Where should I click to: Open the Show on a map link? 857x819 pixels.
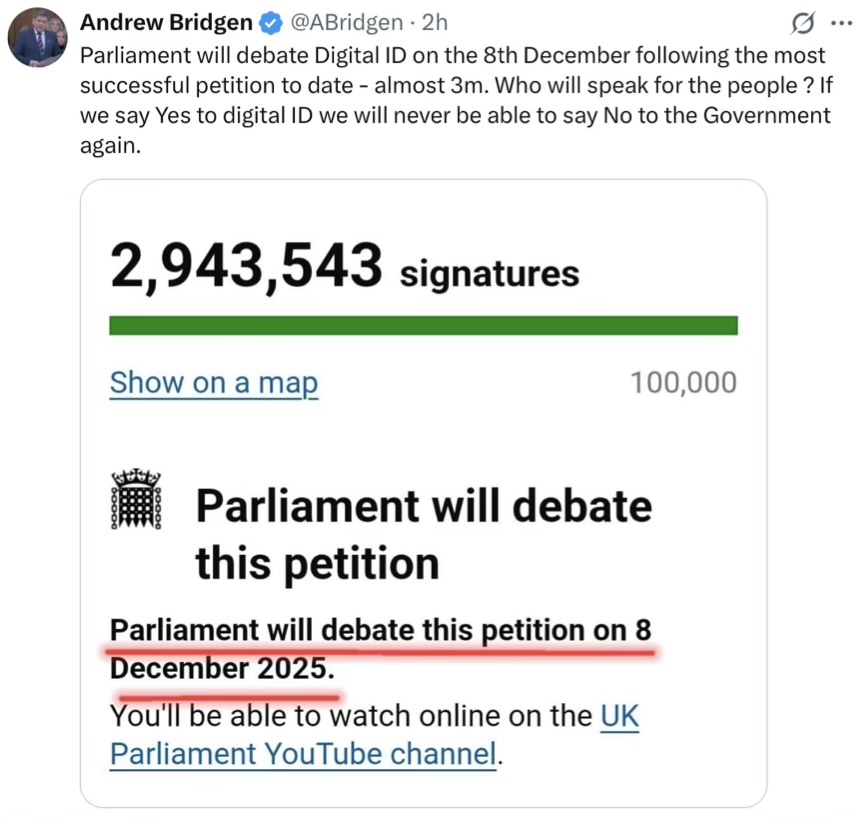tap(213, 383)
